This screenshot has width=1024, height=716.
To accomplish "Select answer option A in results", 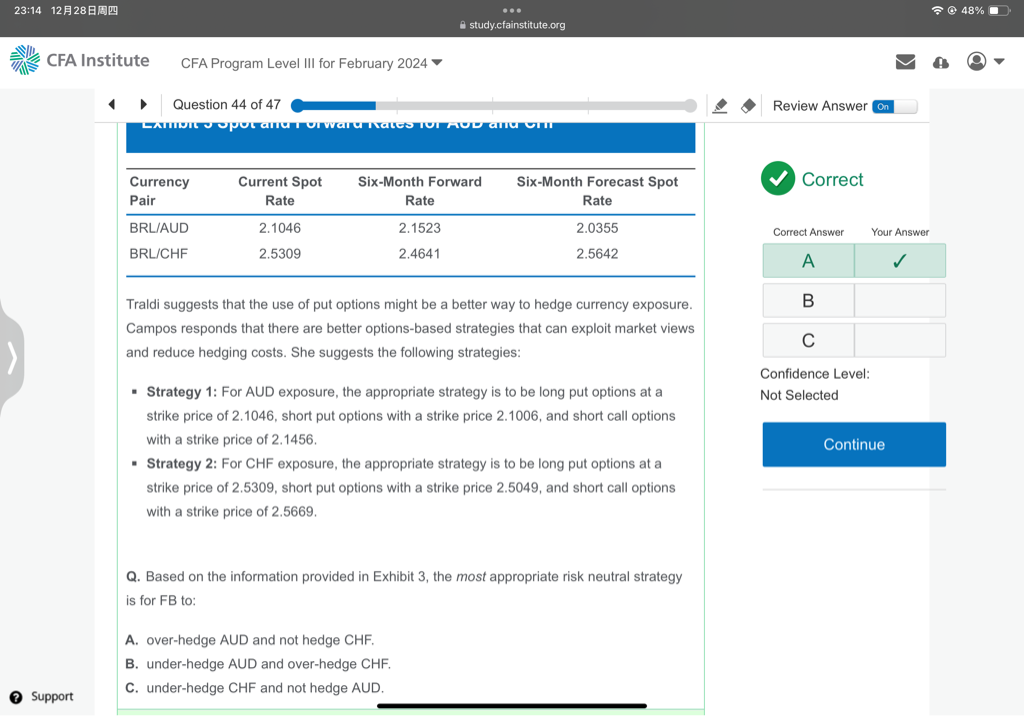I will 808,261.
